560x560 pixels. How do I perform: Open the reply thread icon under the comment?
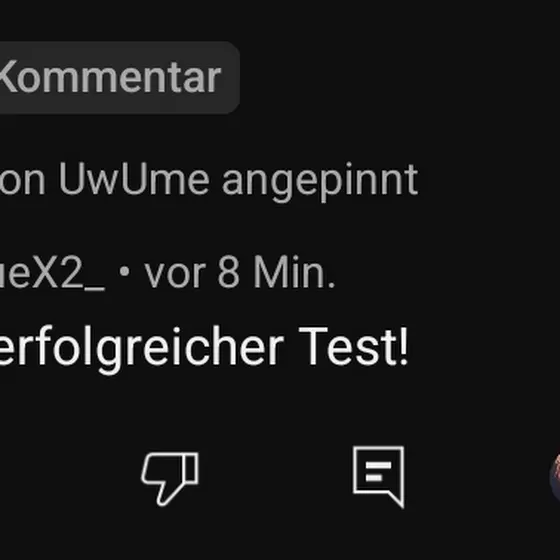[x=379, y=477]
